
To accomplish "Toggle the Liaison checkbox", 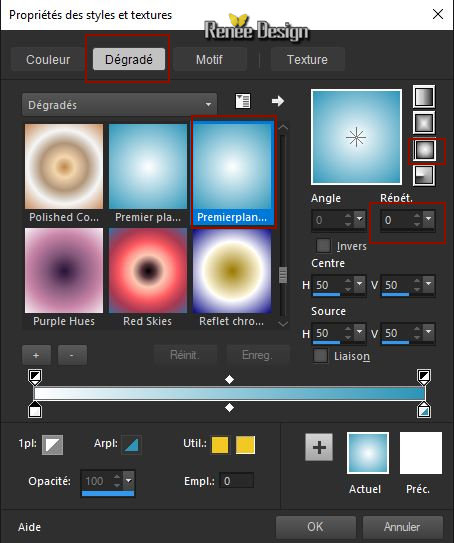I will click(x=320, y=356).
